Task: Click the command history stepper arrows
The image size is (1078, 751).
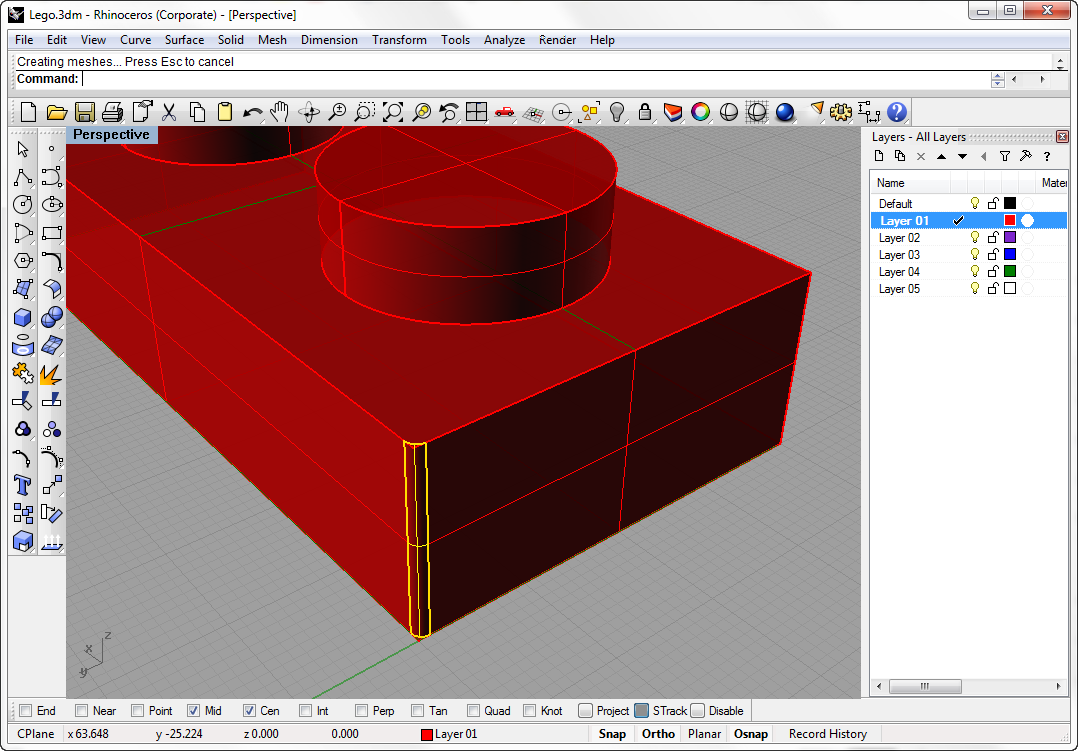Action: tap(998, 80)
